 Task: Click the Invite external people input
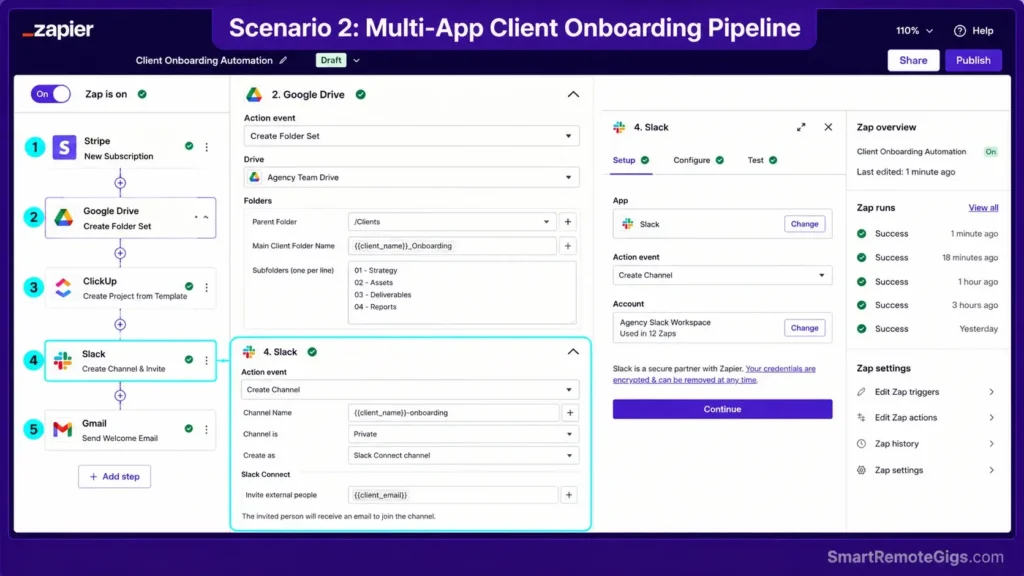[453, 495]
